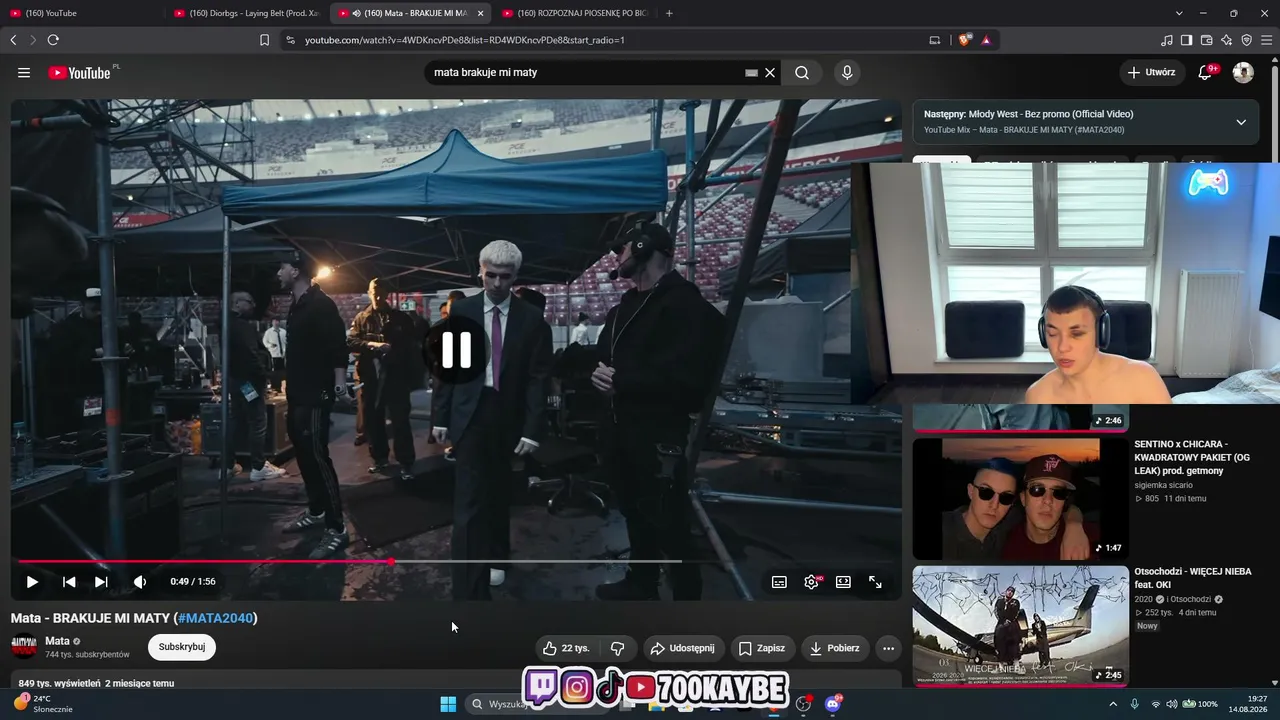1280x720 pixels.
Task: Open the YouTube guide hamburger menu
Action: [24, 73]
